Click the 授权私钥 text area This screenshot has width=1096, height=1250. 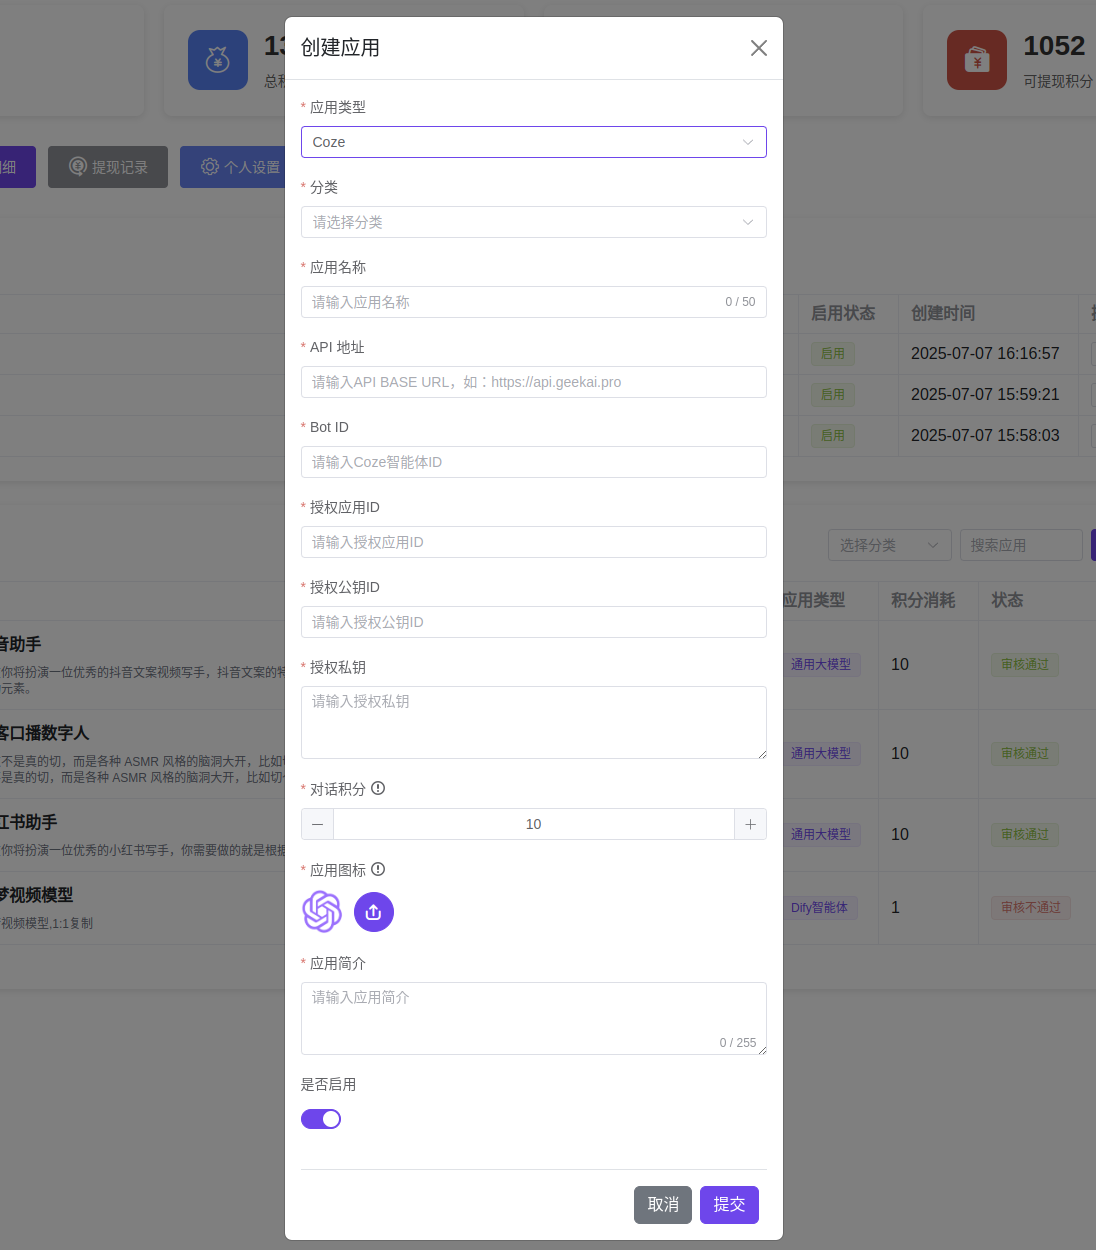(533, 722)
